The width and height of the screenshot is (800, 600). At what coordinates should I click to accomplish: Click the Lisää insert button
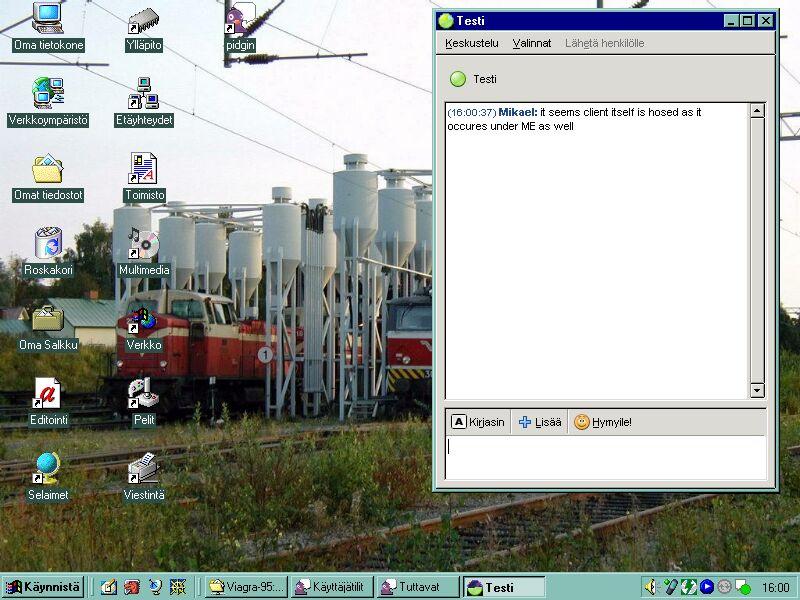pos(540,422)
